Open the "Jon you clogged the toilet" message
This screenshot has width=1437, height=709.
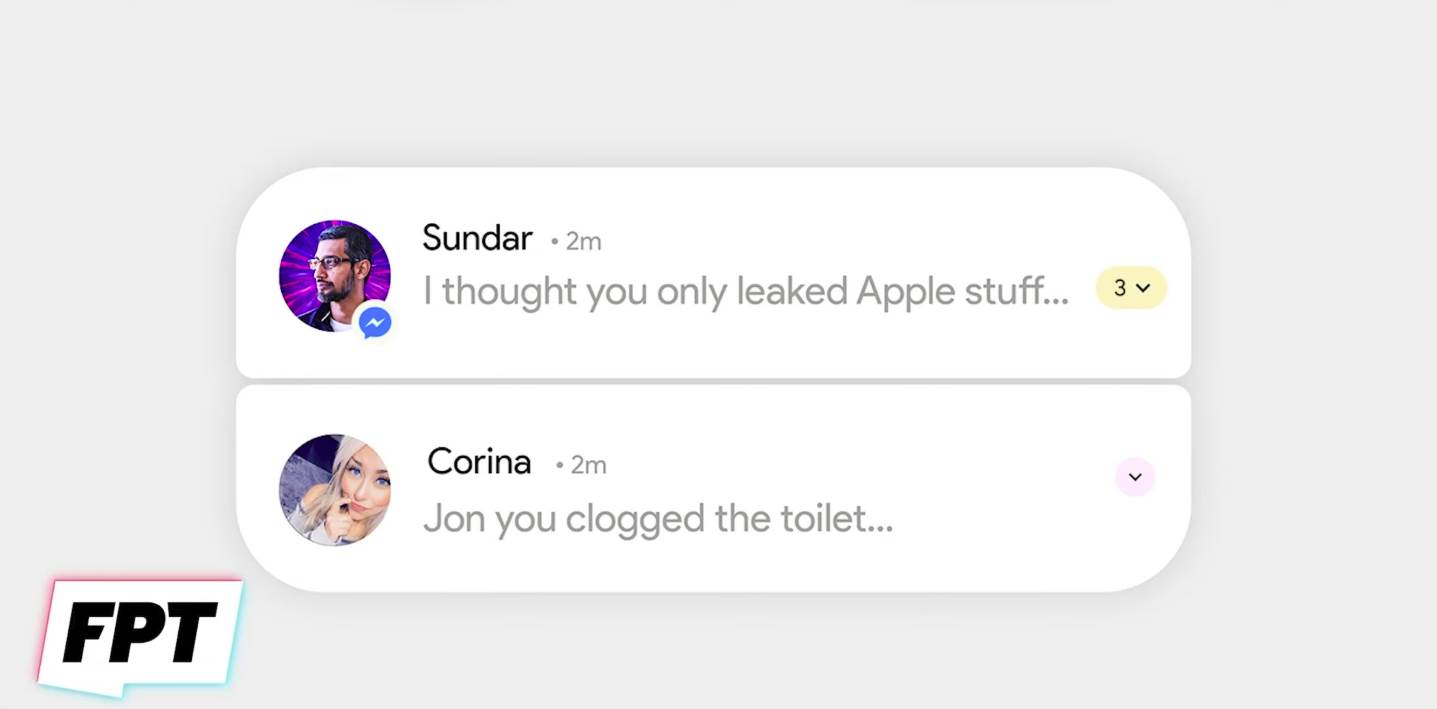(x=658, y=518)
